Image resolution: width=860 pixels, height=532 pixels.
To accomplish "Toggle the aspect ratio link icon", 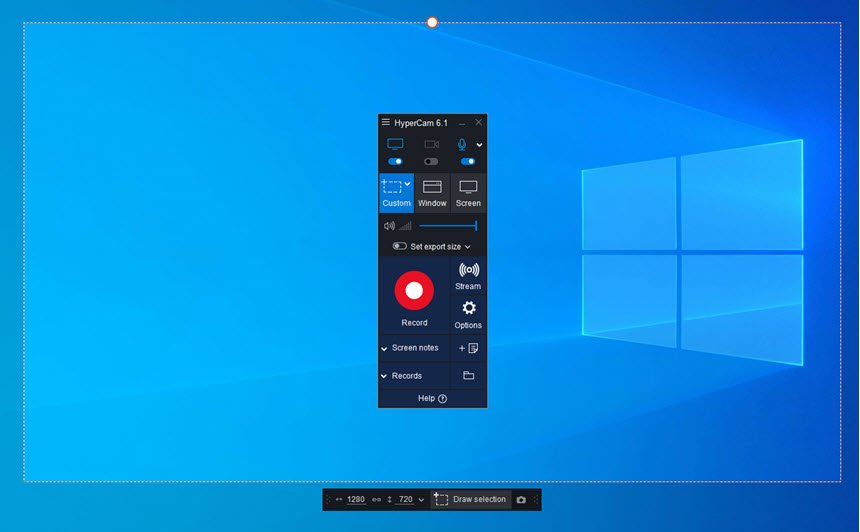I will pos(376,500).
